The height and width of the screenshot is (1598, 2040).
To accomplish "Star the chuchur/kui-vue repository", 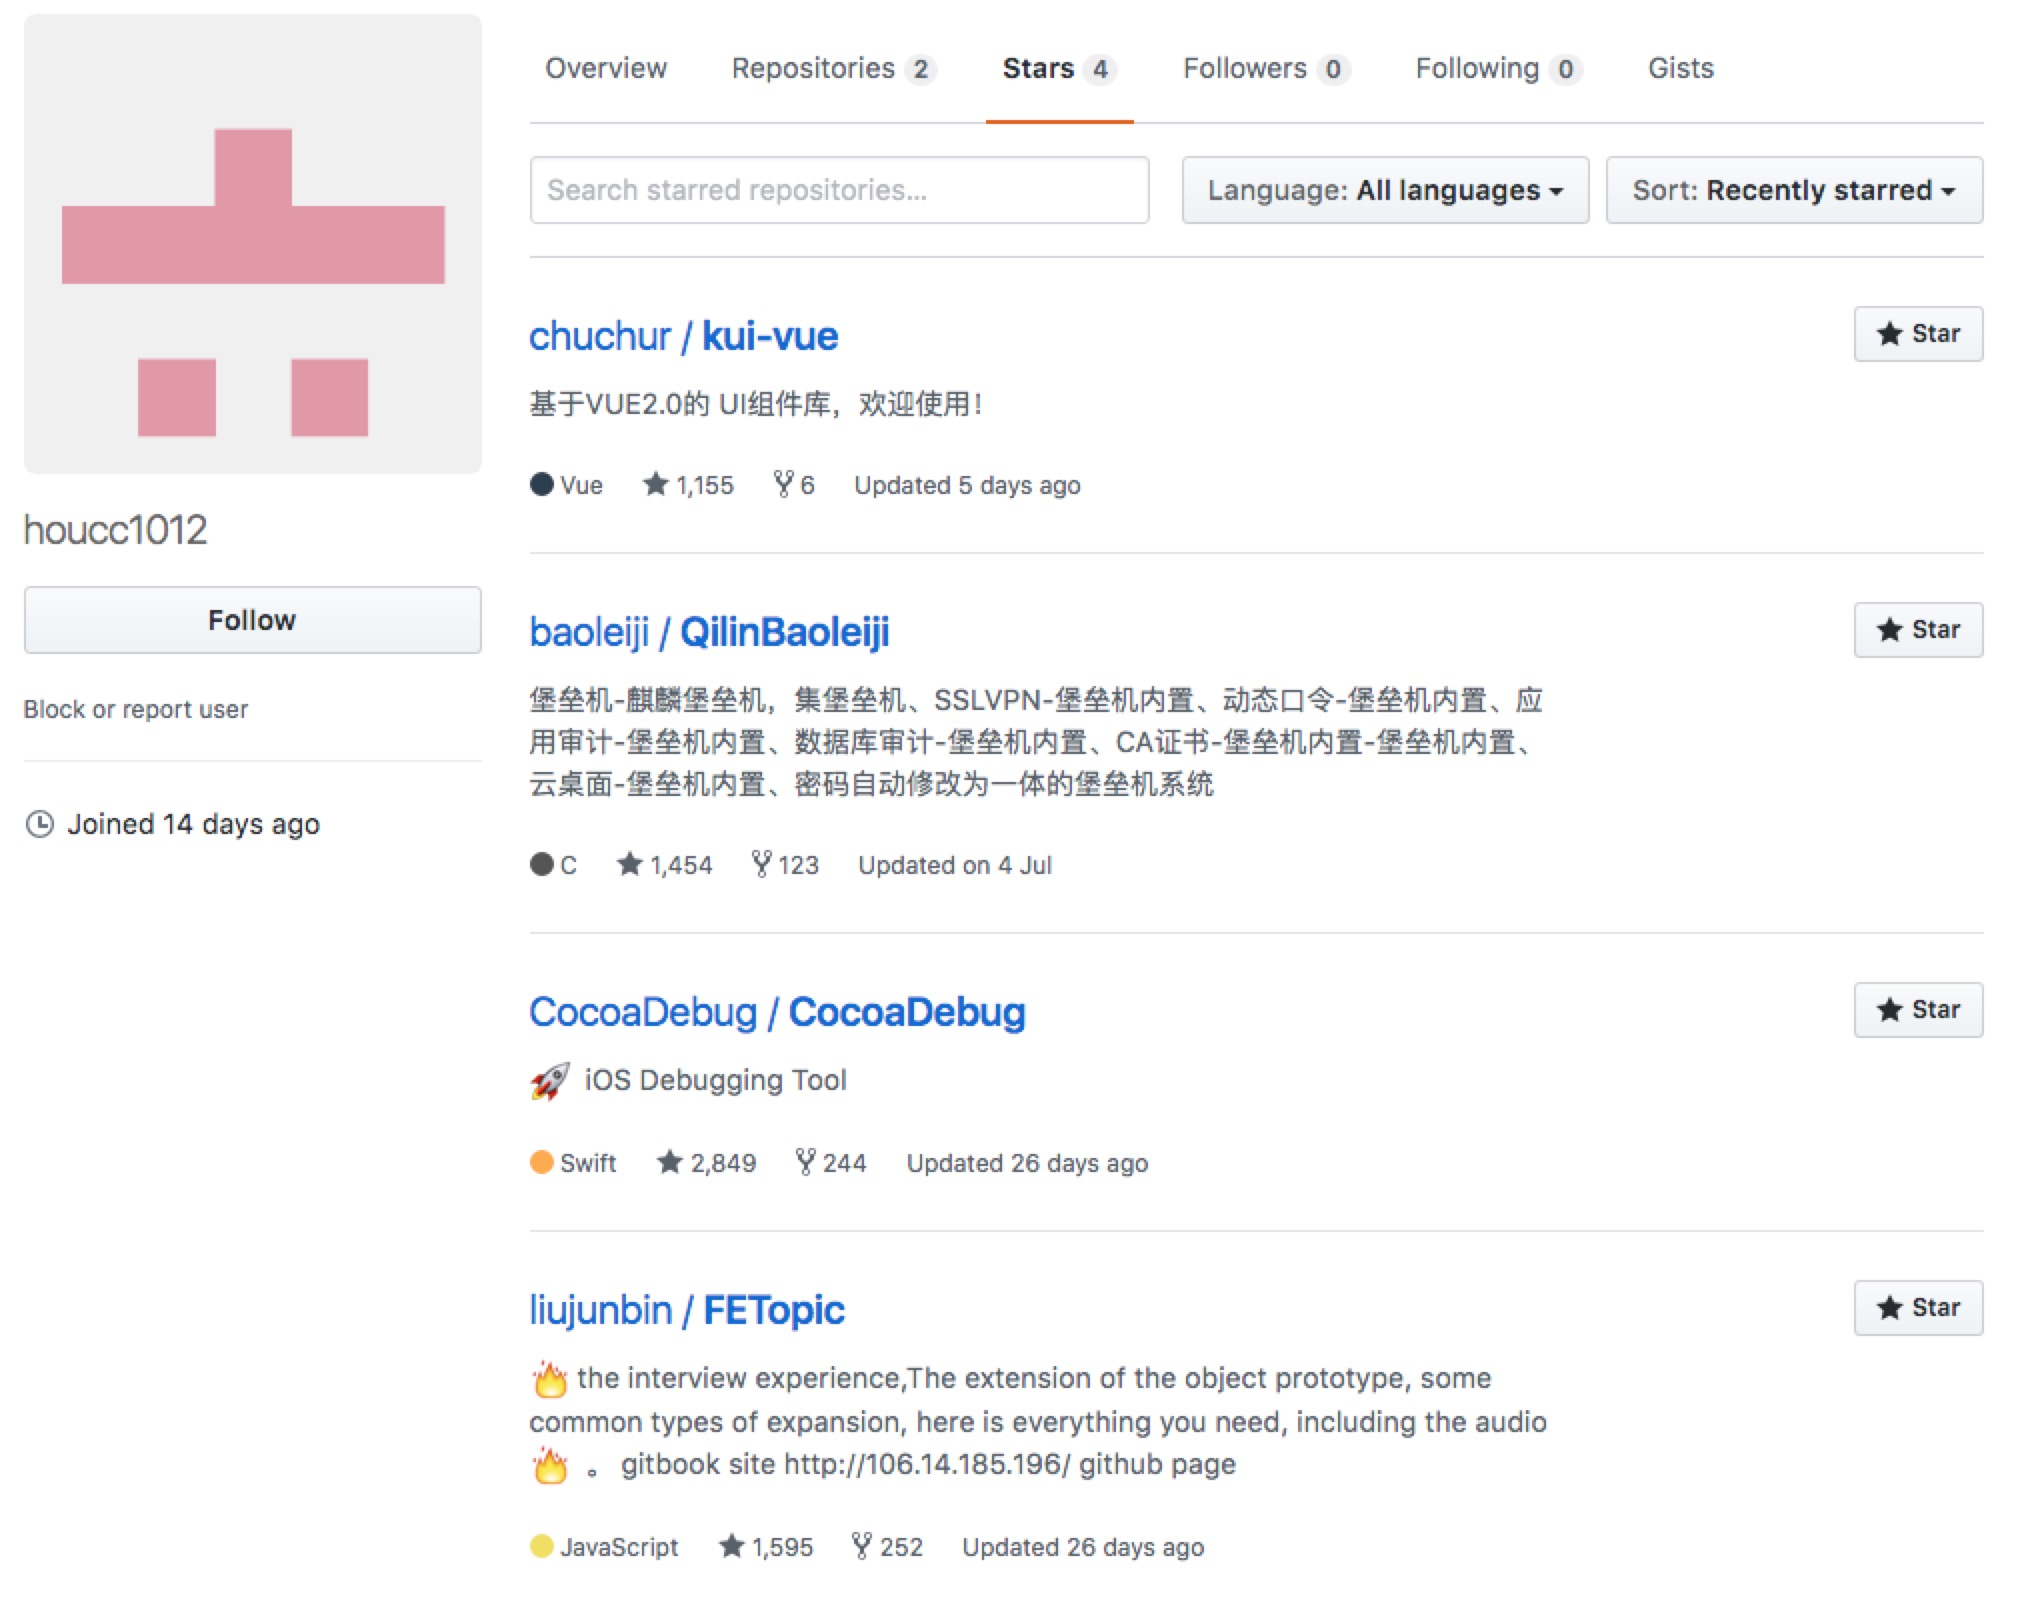I will pyautogui.click(x=1918, y=334).
